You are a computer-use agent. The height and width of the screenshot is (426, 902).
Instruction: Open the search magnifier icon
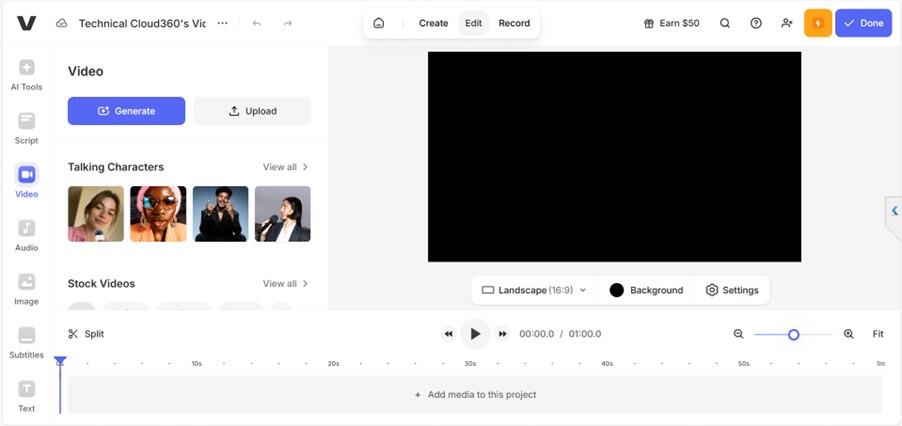725,23
